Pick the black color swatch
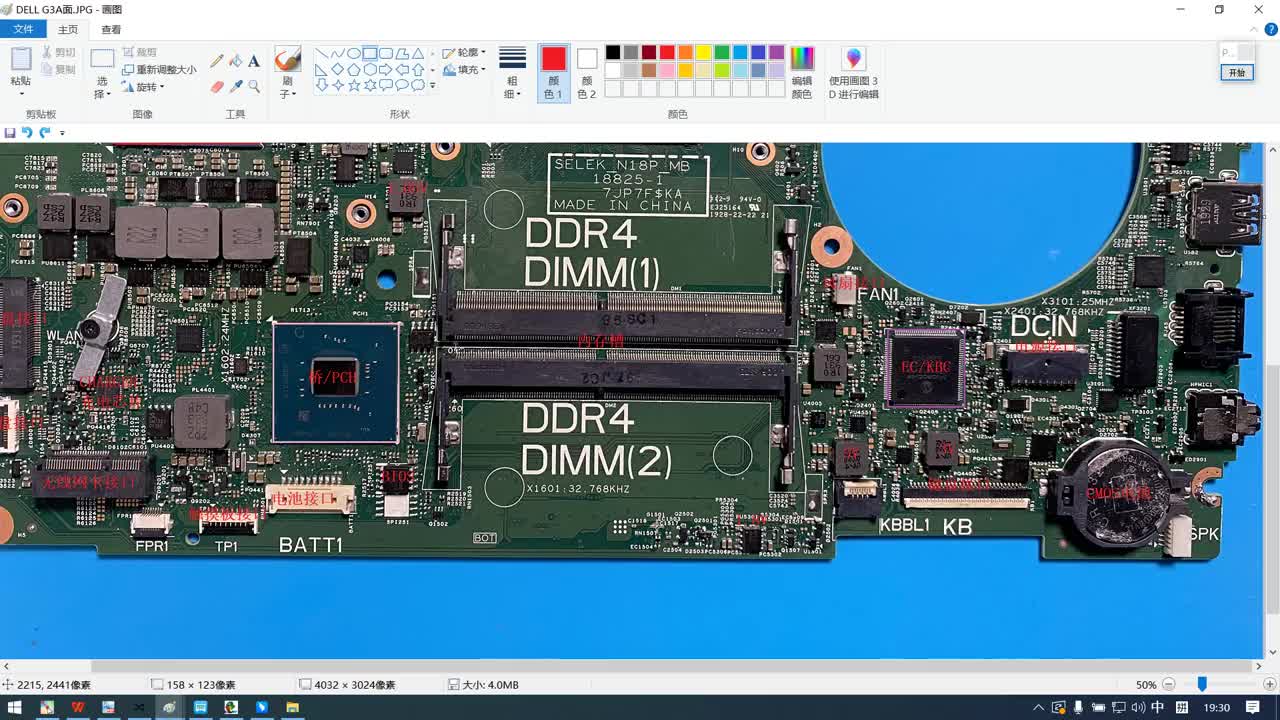 click(613, 52)
